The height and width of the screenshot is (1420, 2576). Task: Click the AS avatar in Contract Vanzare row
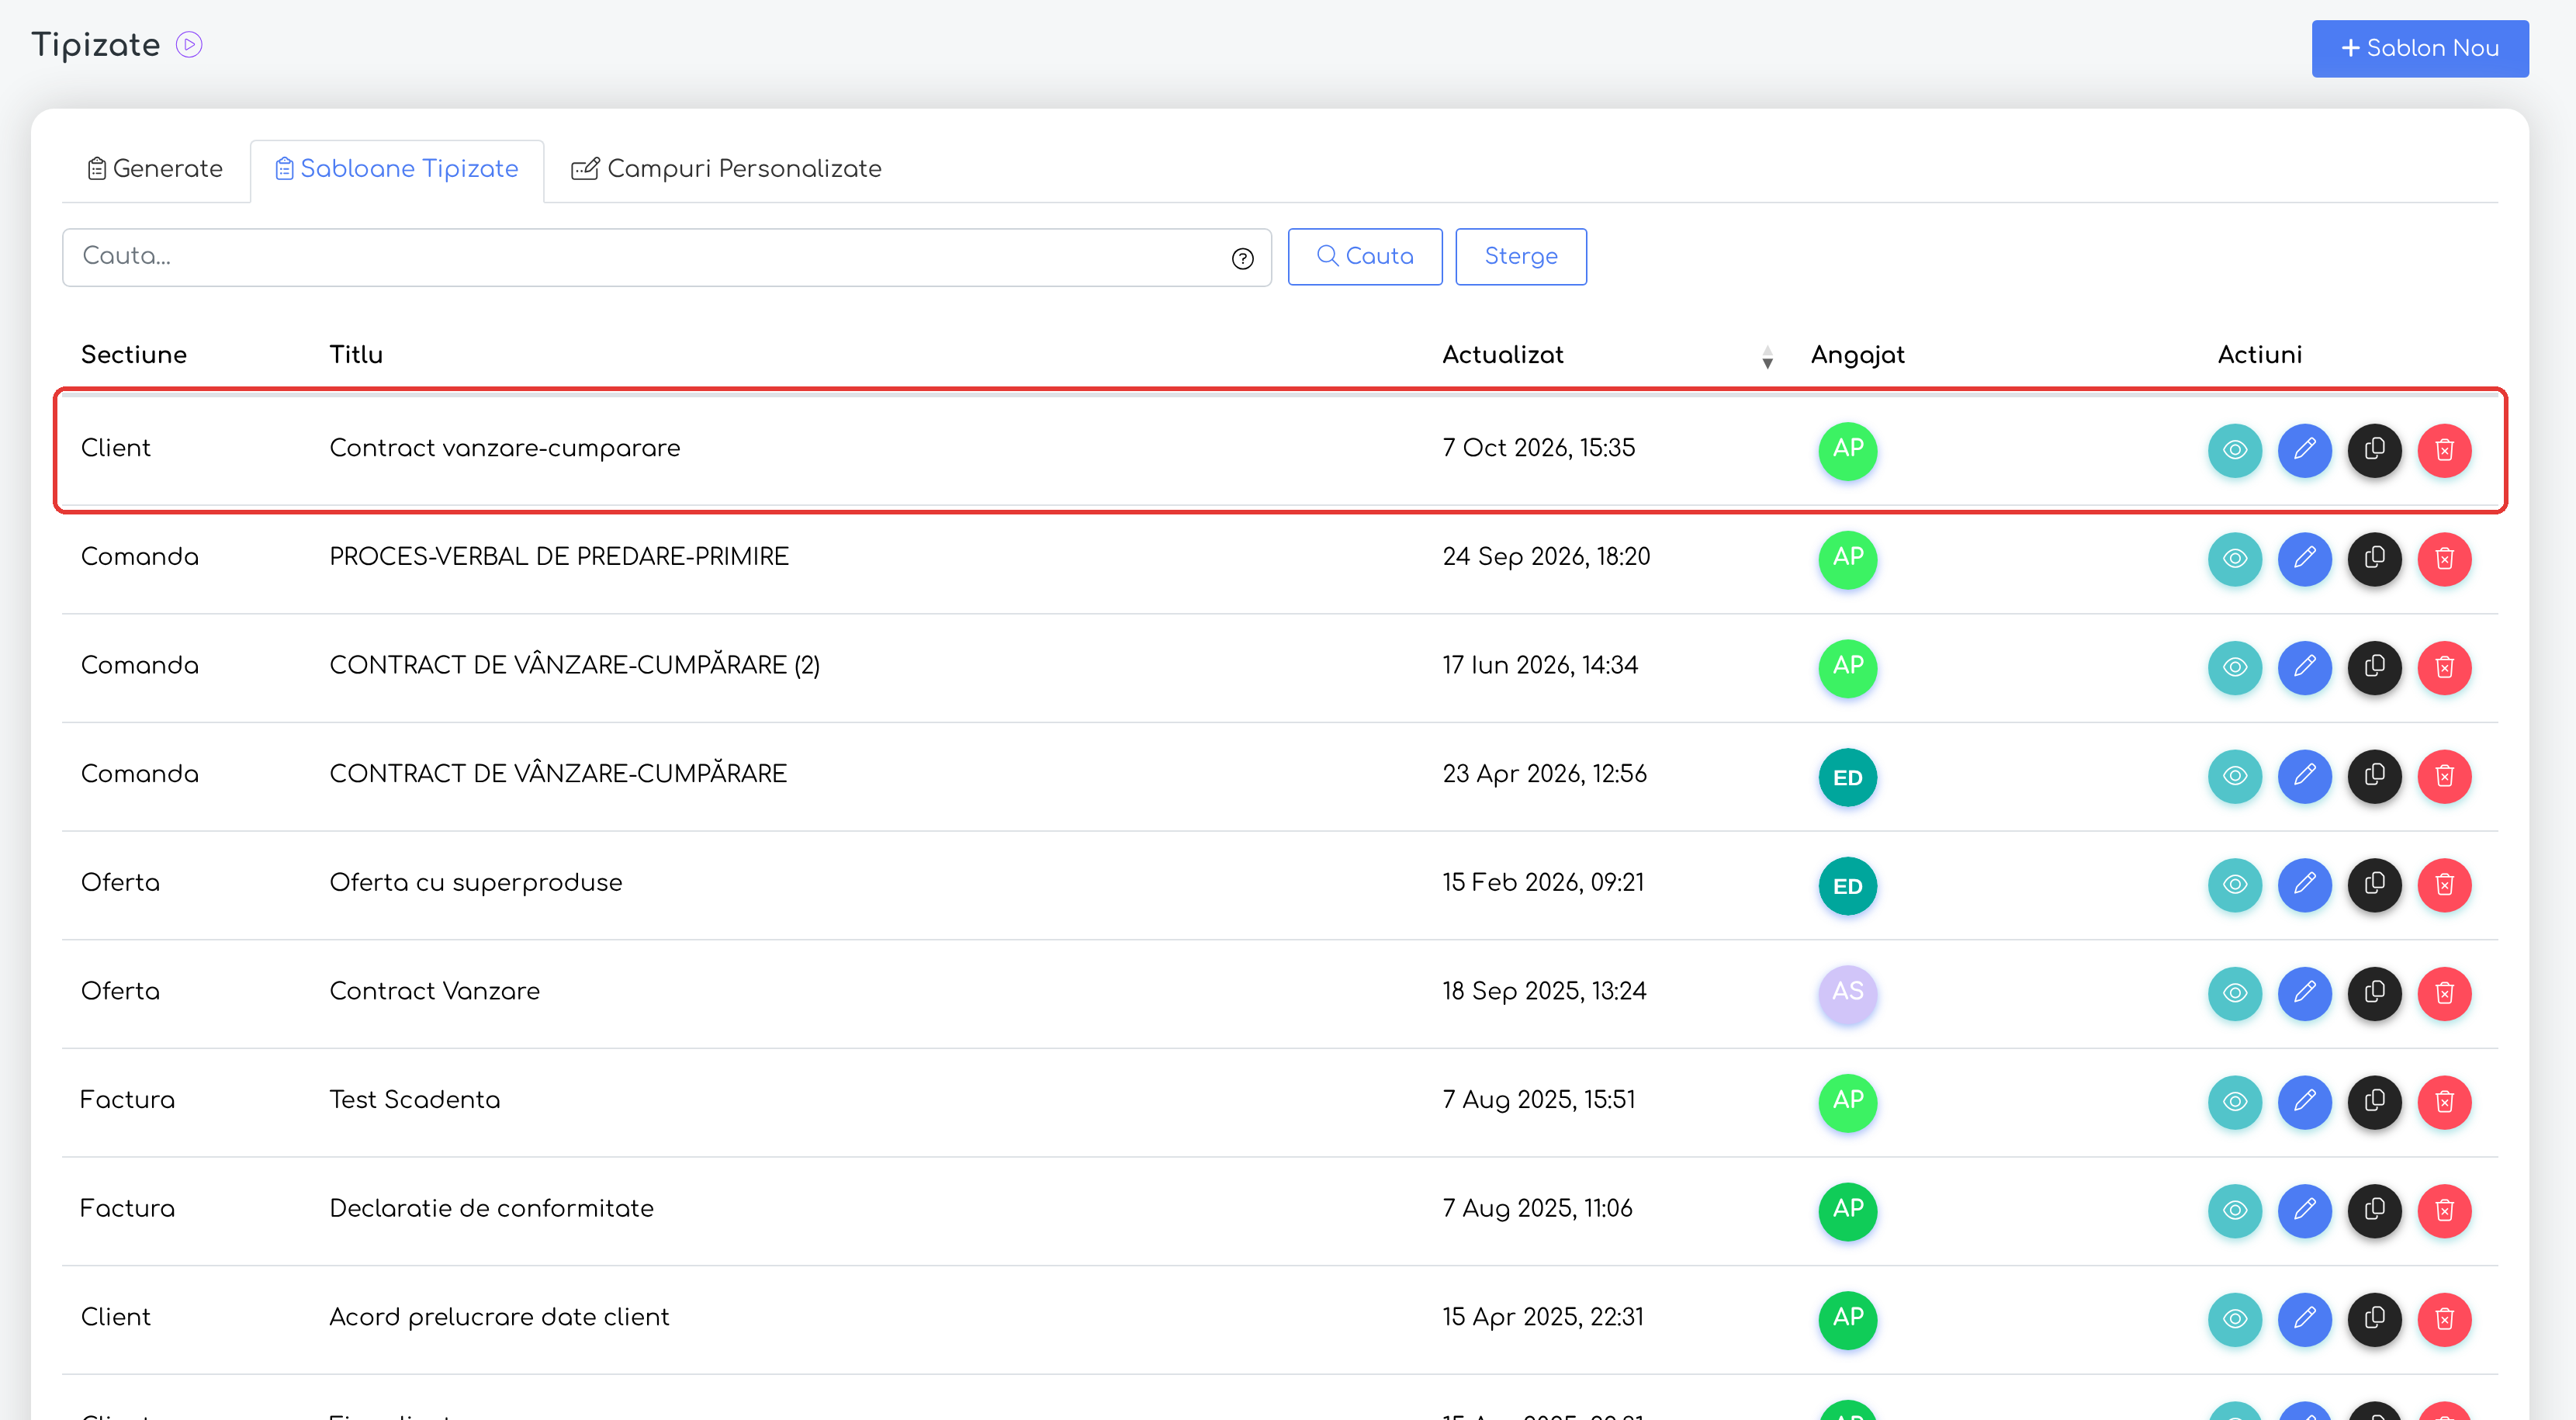tap(1847, 994)
